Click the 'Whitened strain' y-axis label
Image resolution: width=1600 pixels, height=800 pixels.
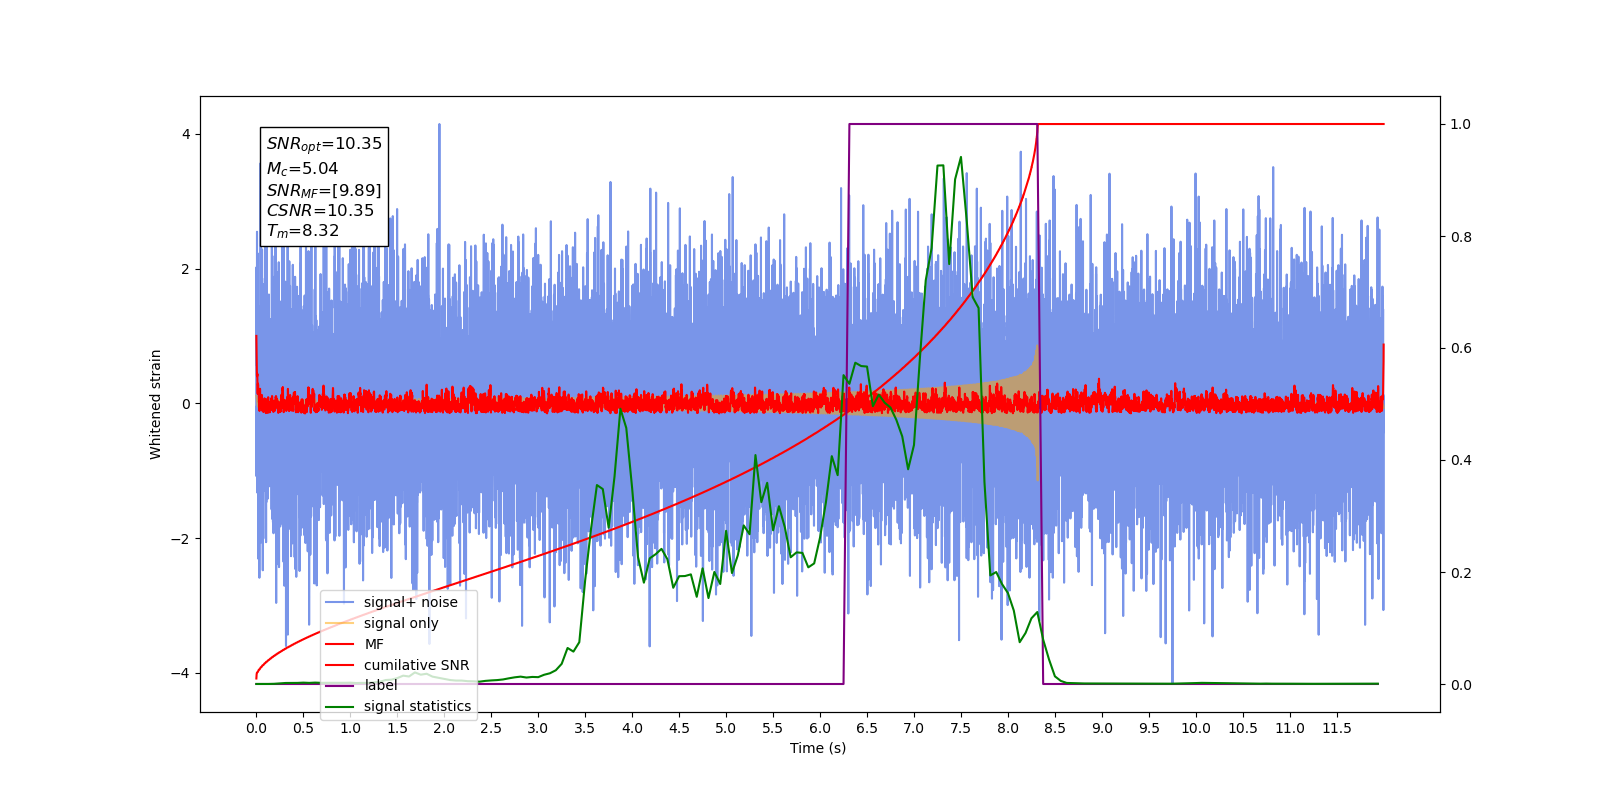click(156, 404)
